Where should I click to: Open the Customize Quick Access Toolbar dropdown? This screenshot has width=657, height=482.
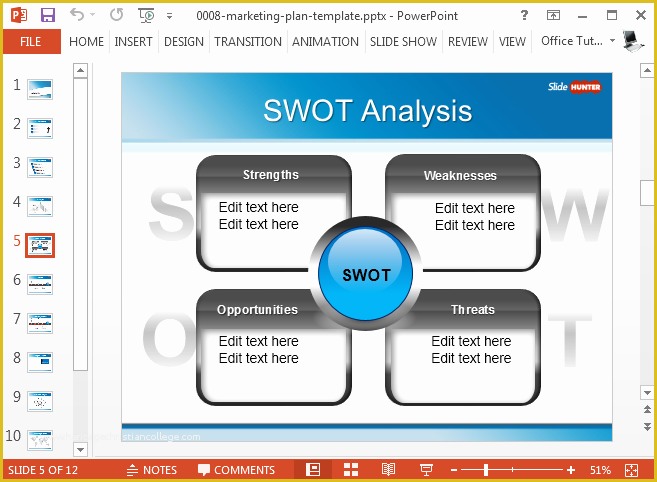pos(169,16)
